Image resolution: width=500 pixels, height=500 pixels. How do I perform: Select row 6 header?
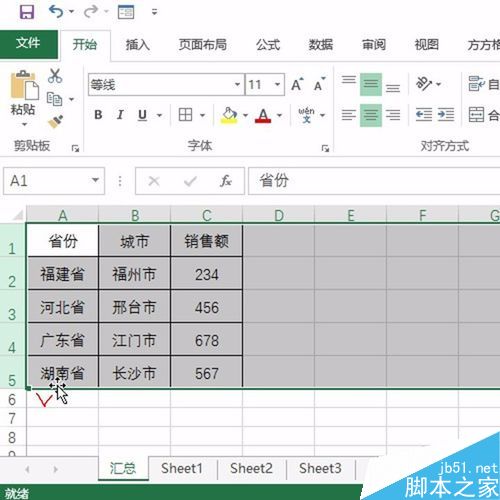click(12, 399)
